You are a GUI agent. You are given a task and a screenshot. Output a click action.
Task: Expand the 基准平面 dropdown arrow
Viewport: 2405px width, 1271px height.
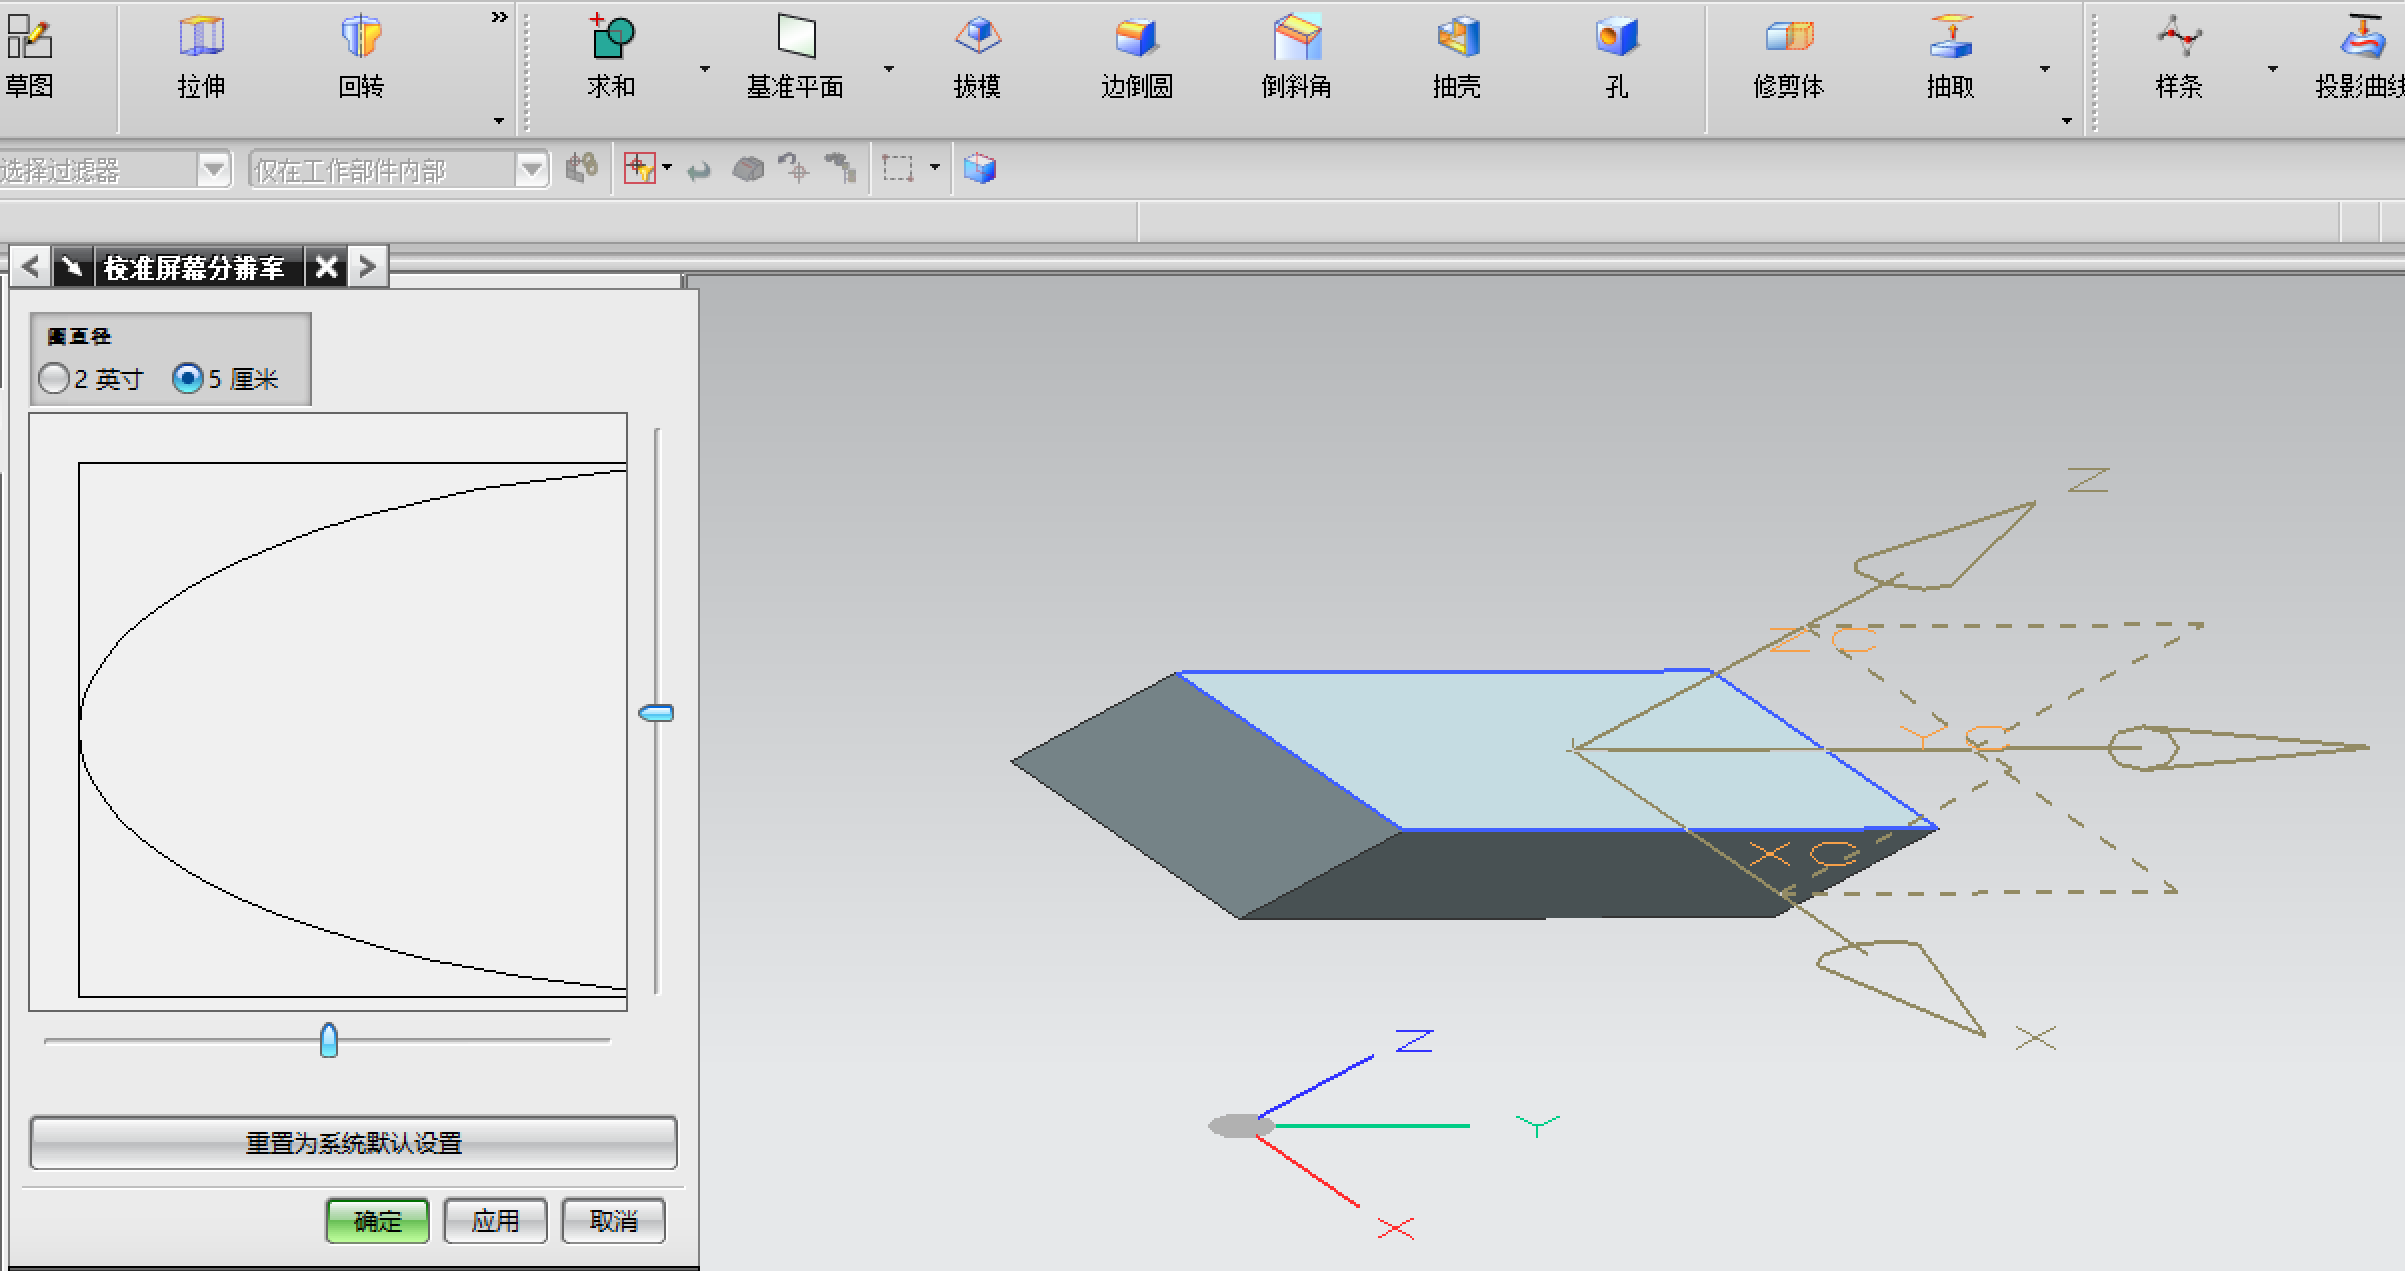[x=888, y=68]
